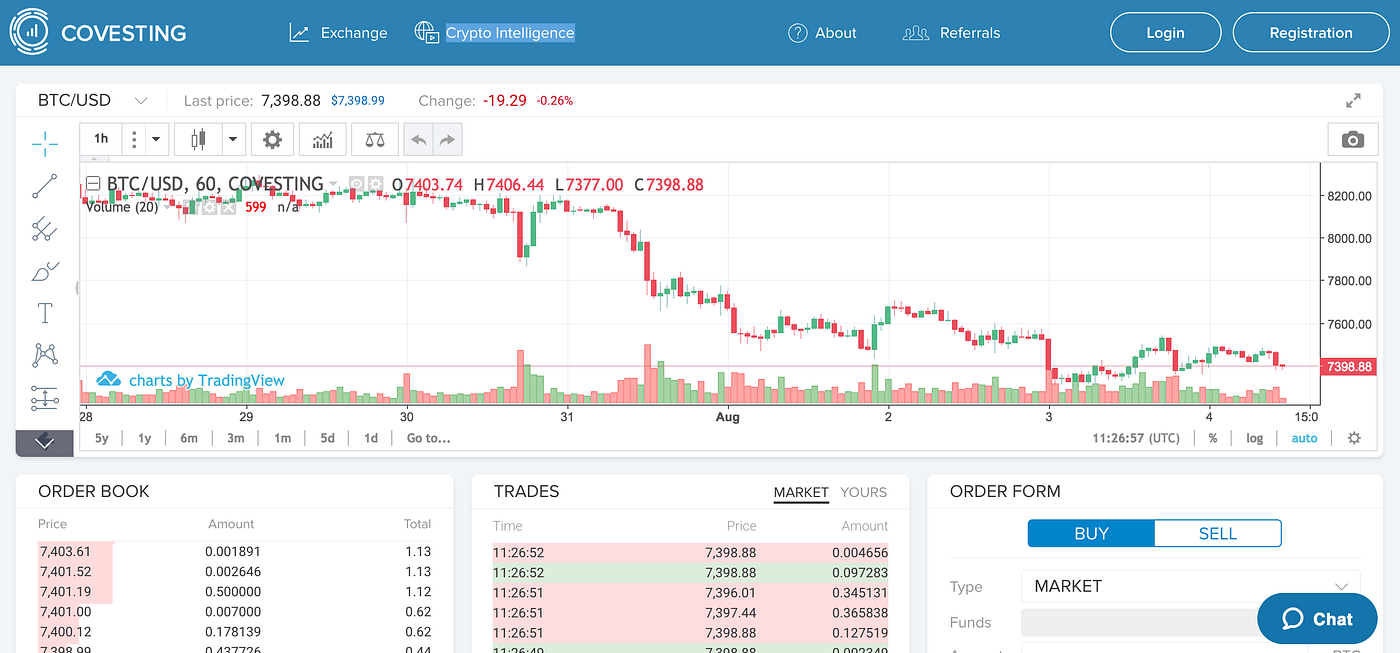Open more intervals dropdown arrow
1400x653 pixels.
point(156,140)
